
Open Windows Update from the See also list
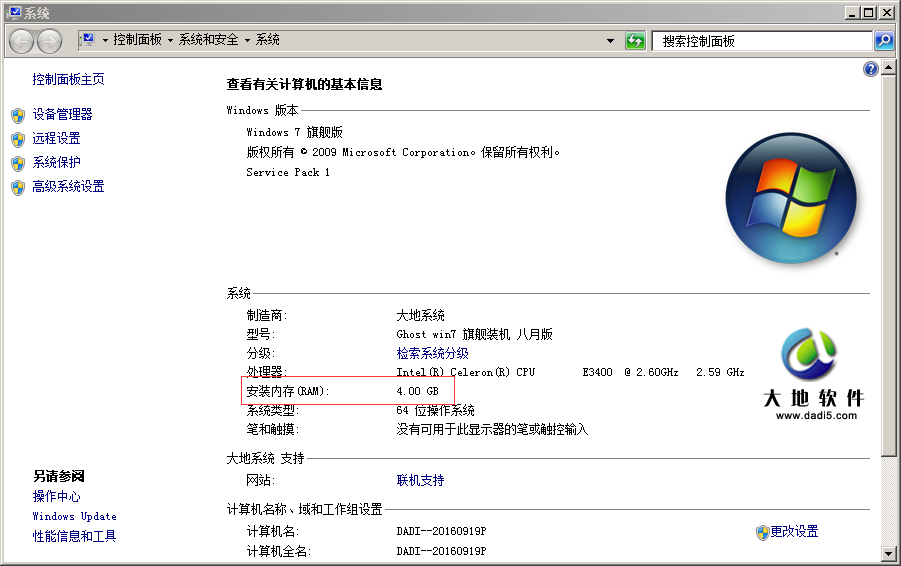[x=74, y=517]
